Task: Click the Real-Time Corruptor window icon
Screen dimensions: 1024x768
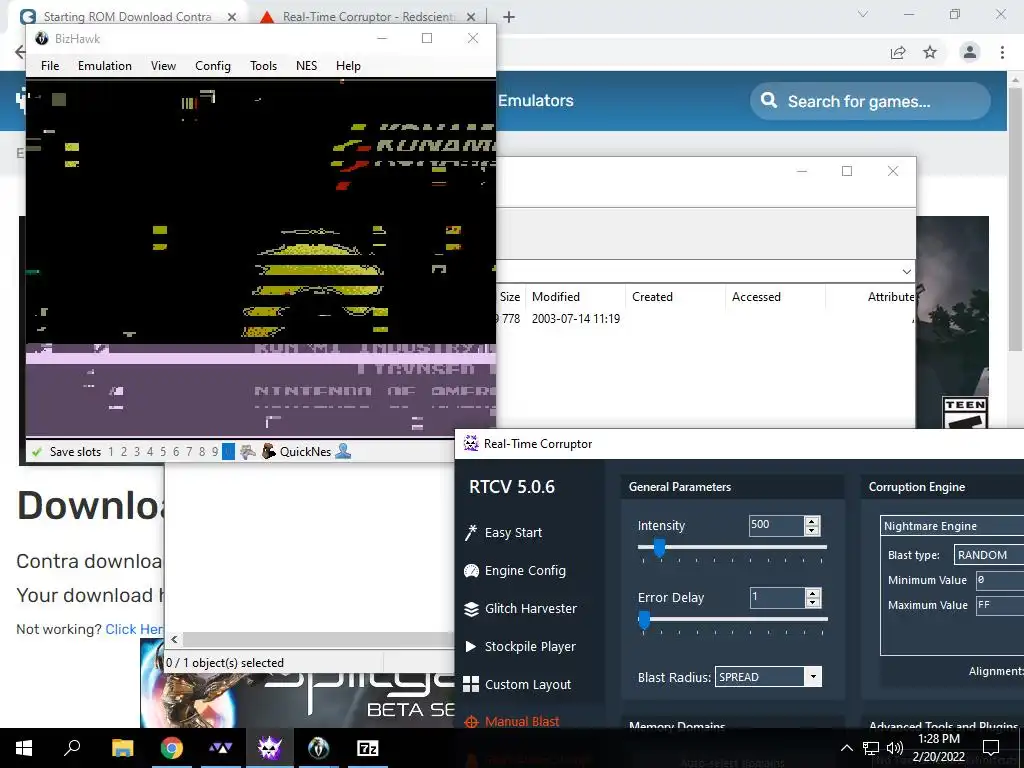Action: click(471, 443)
